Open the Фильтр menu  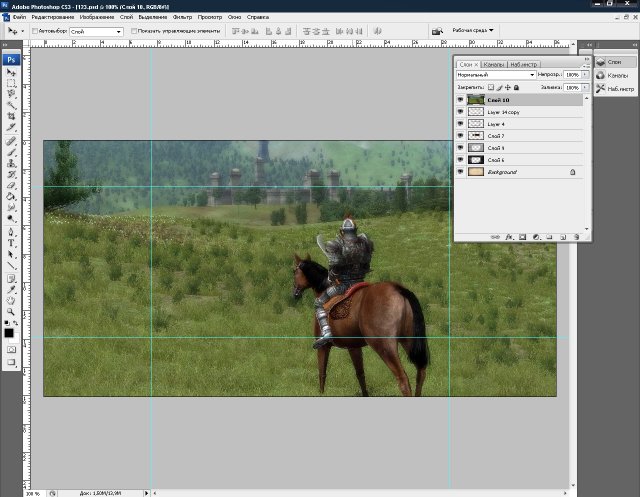(181, 18)
